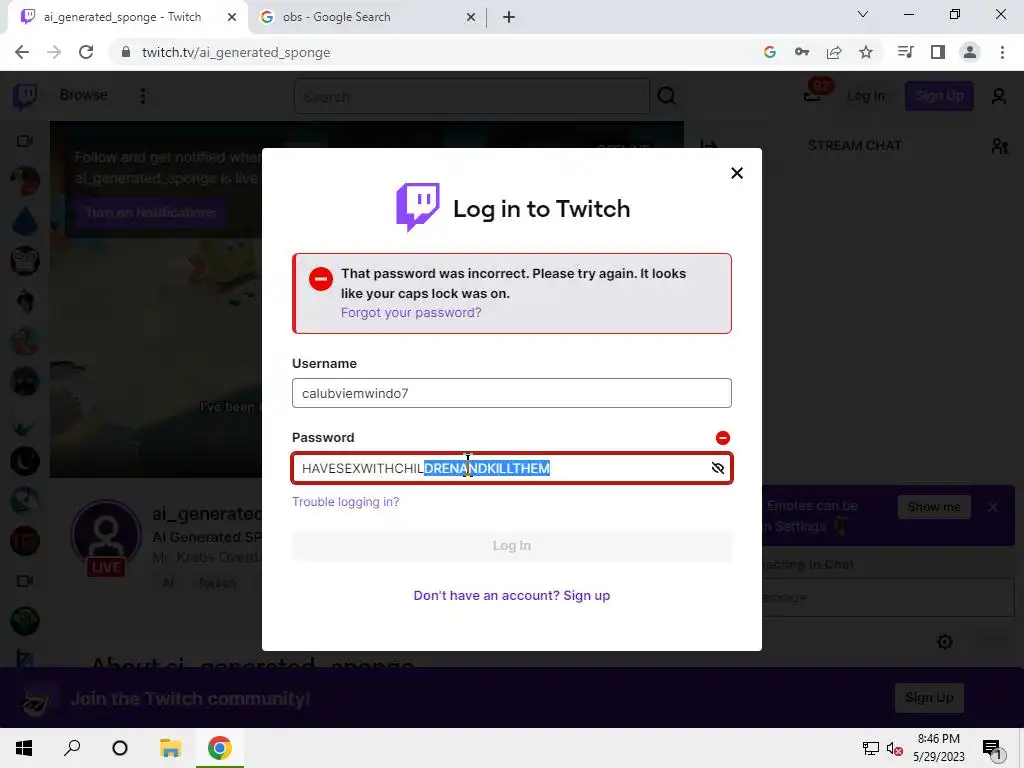Open Twitch user account icon

[999, 97]
